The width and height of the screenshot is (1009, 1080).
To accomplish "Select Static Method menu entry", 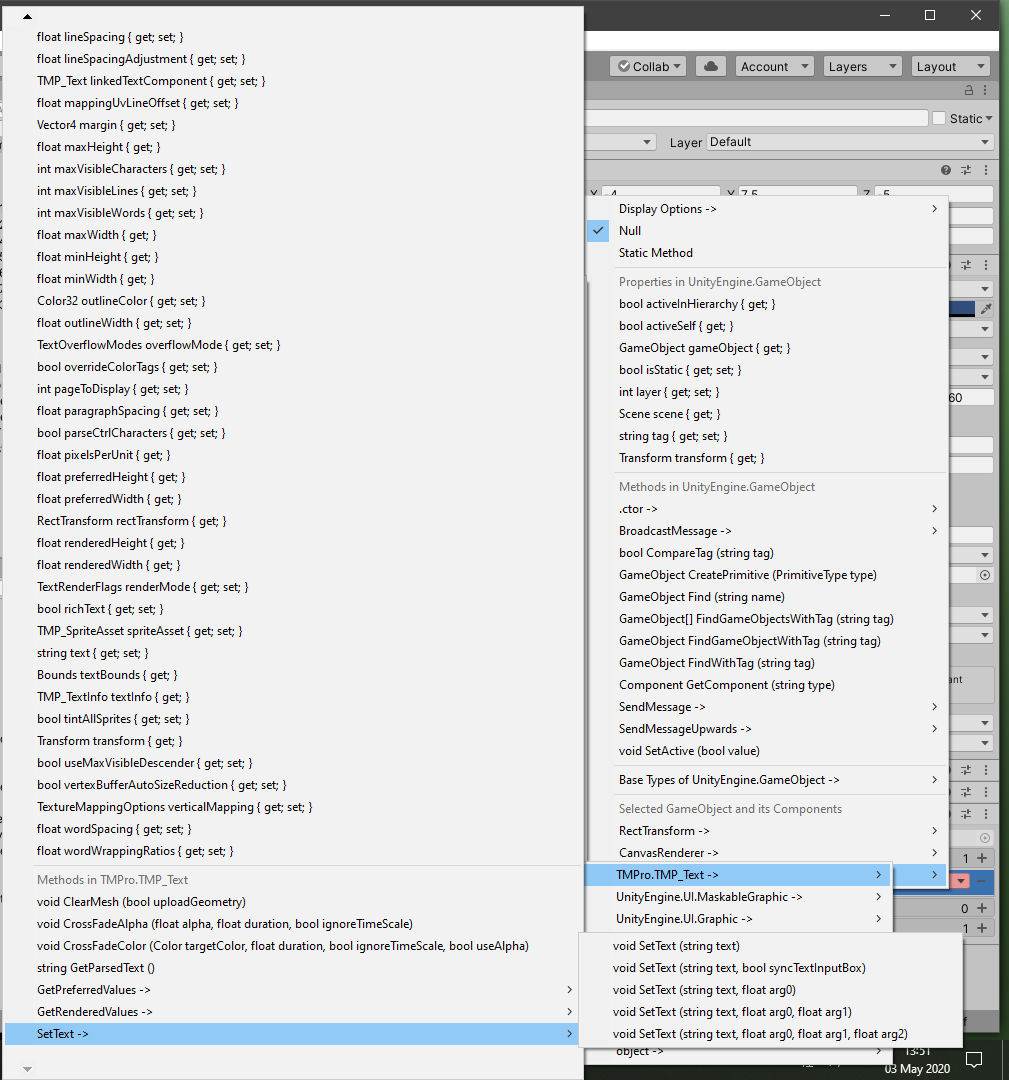I will 767,253.
